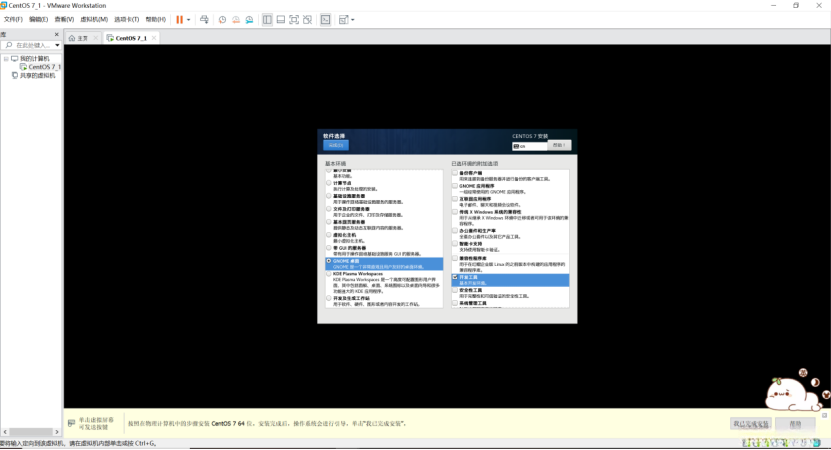Viewport: 831px width, 450px height.
Task: Select the 基本网页服务器 radio button
Action: pos(329,222)
